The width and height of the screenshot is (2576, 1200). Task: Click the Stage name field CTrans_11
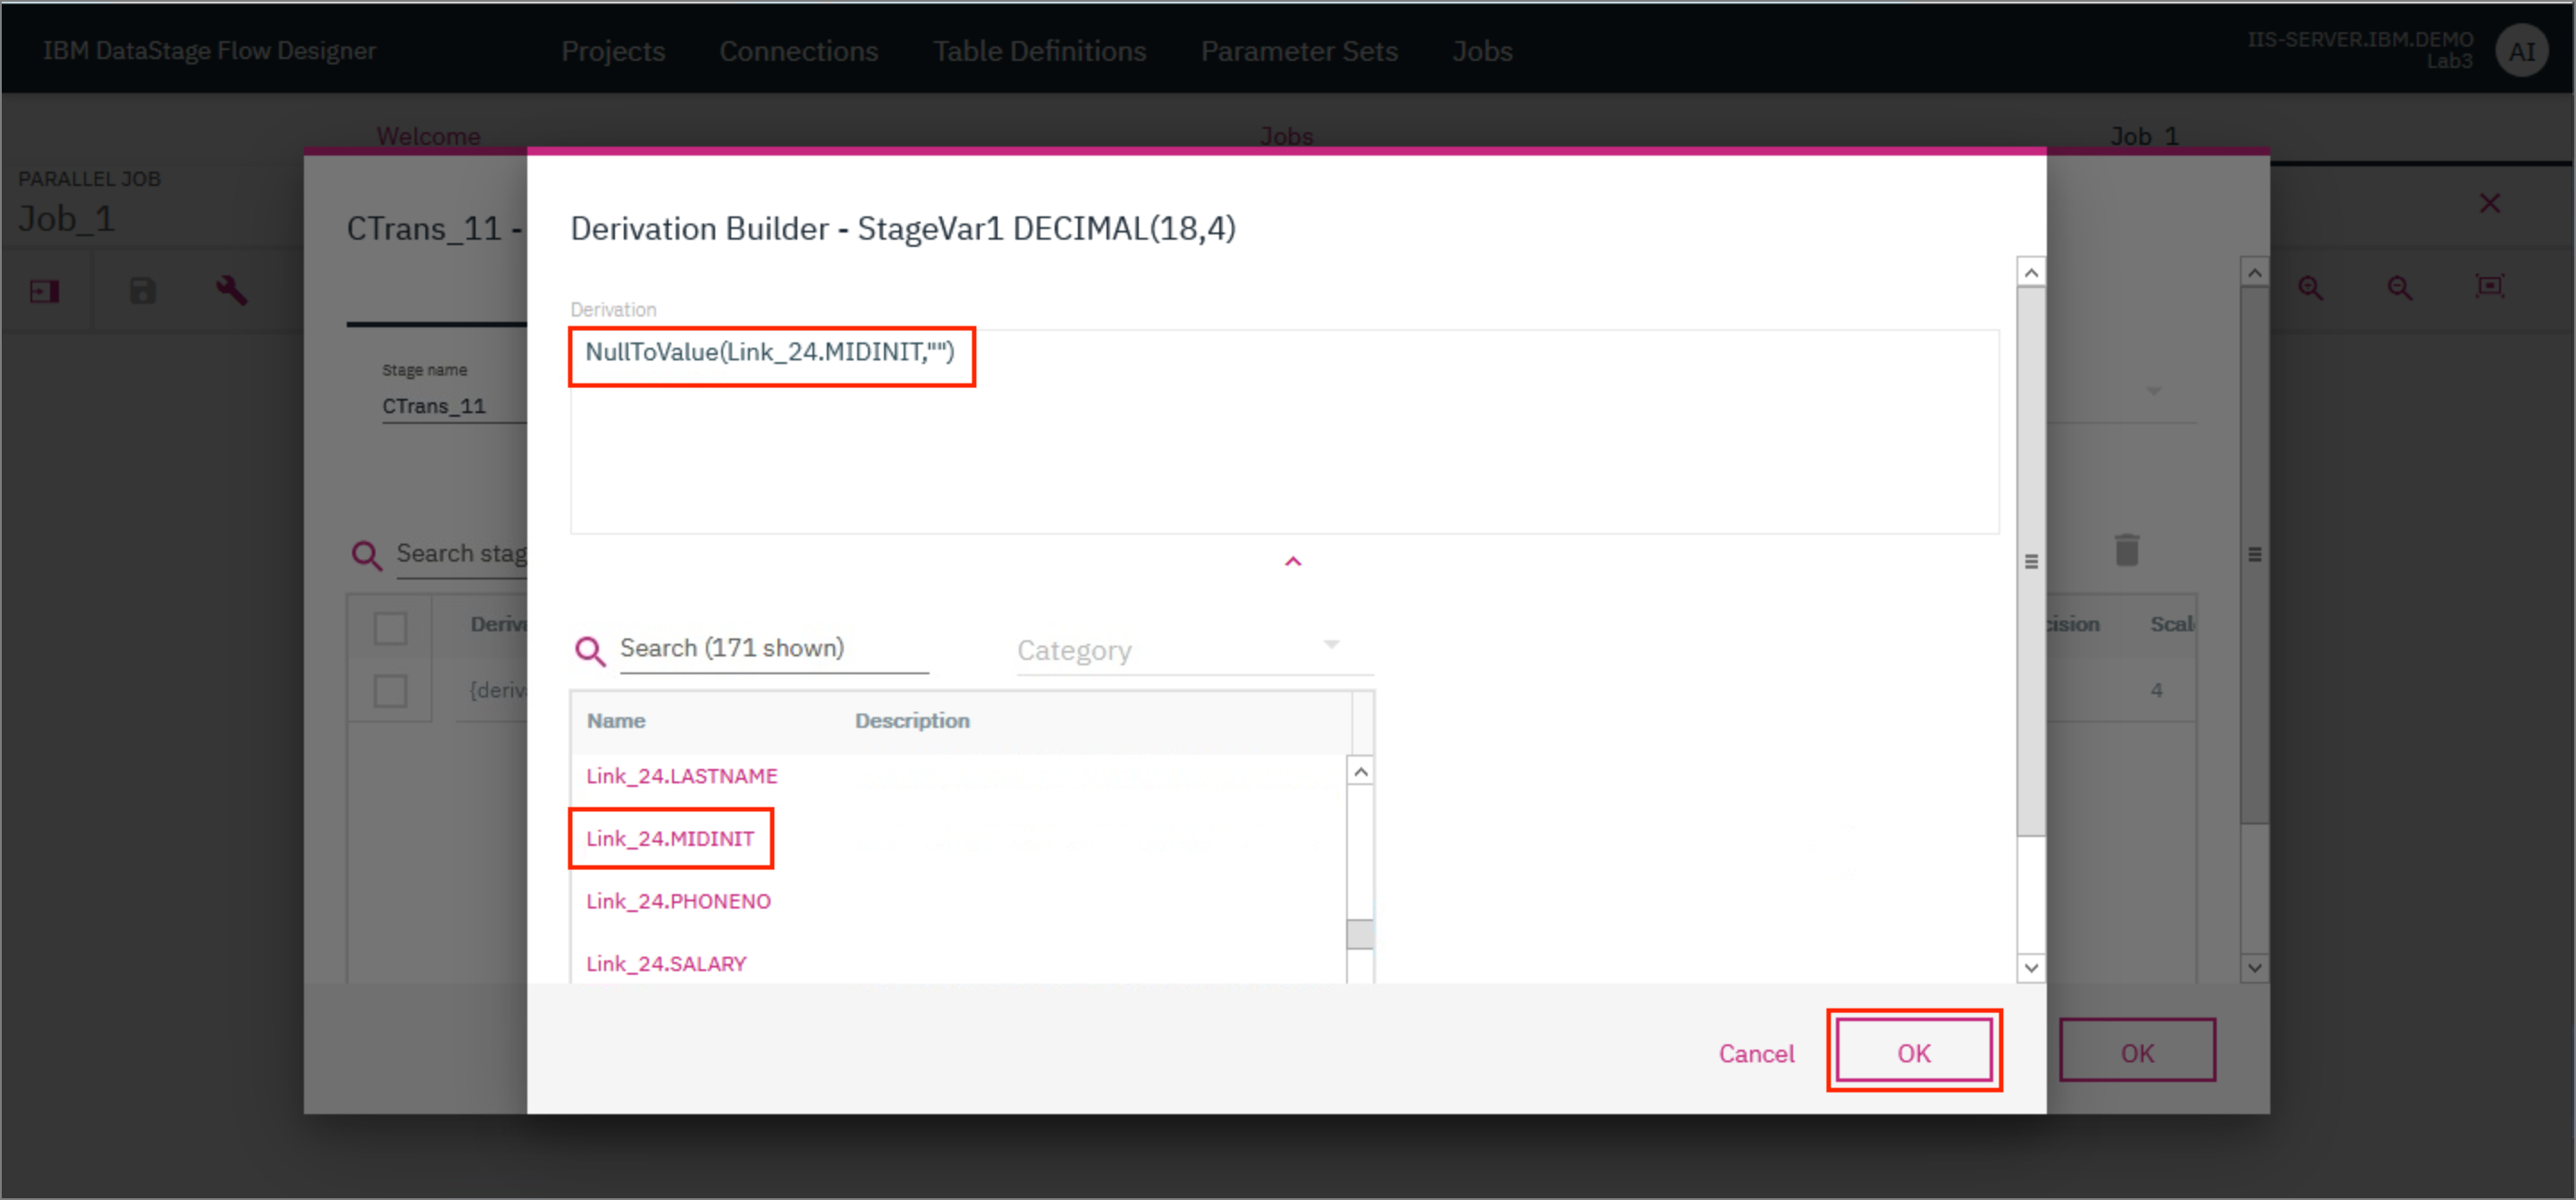[454, 406]
